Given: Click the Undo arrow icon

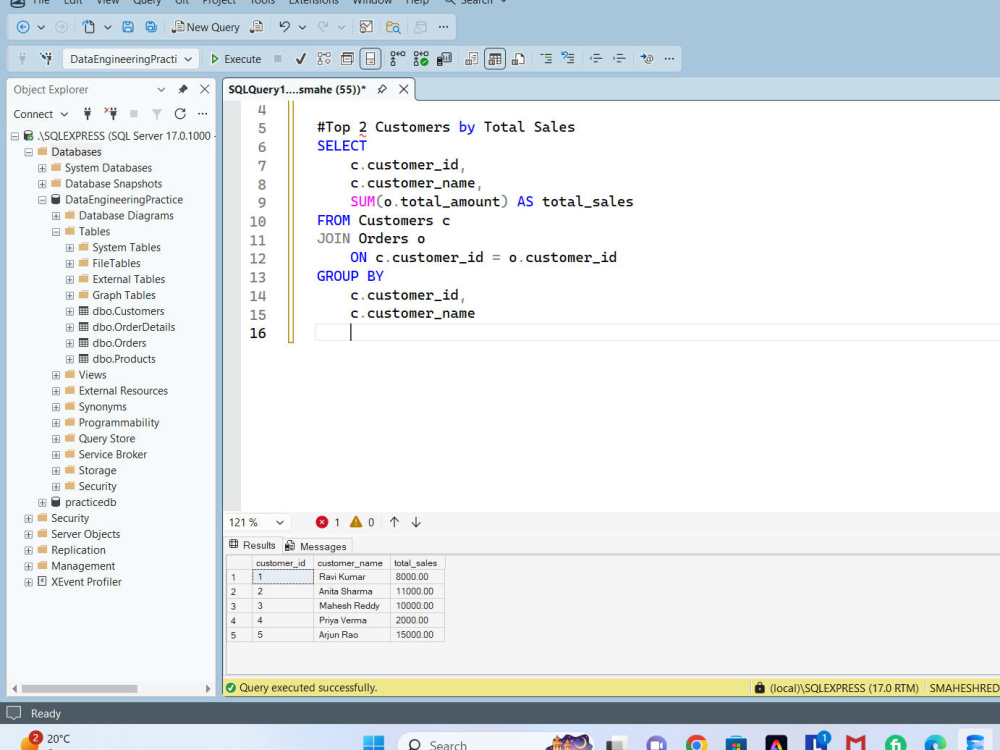Looking at the screenshot, I should pos(284,27).
